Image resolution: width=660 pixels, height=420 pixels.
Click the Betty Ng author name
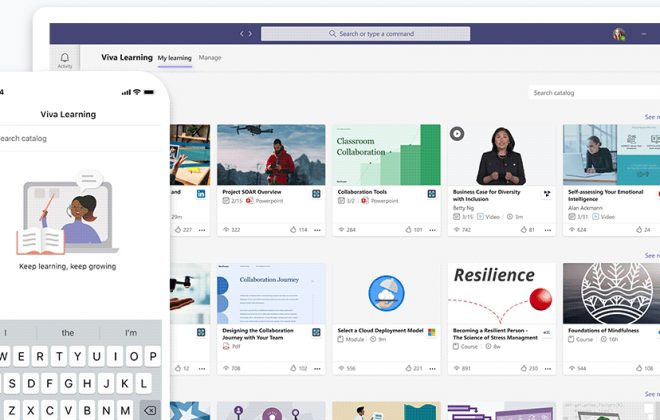pos(463,208)
